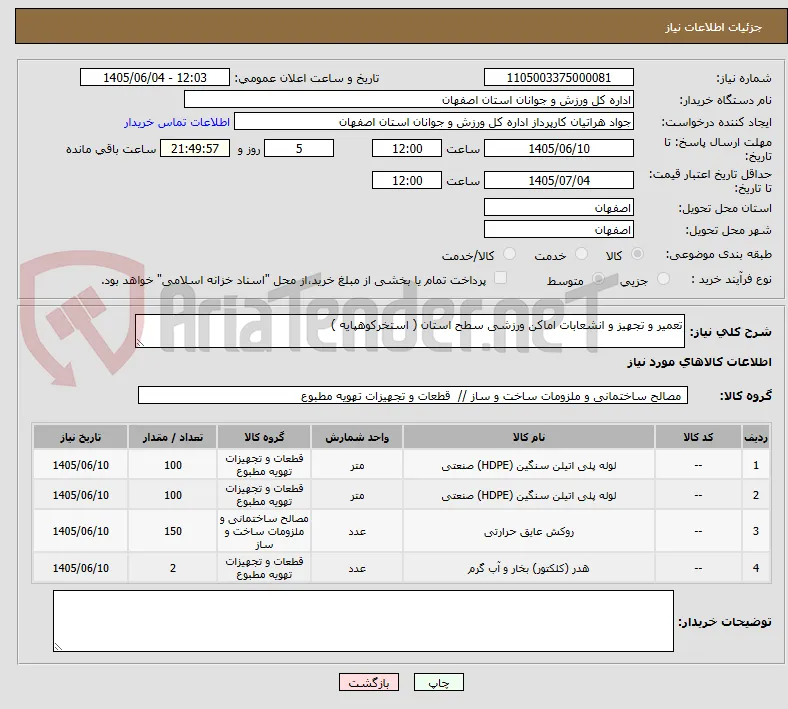
Task: Click the response deadline time 12:00 field
Action: point(407,148)
